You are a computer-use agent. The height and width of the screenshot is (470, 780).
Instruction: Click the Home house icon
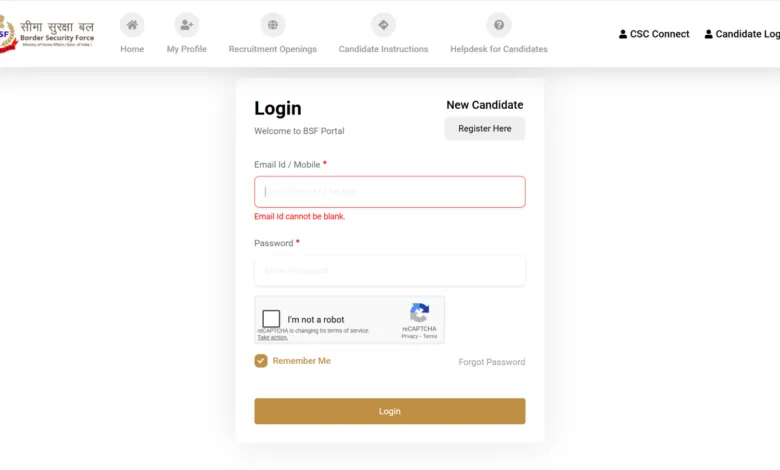pos(132,25)
